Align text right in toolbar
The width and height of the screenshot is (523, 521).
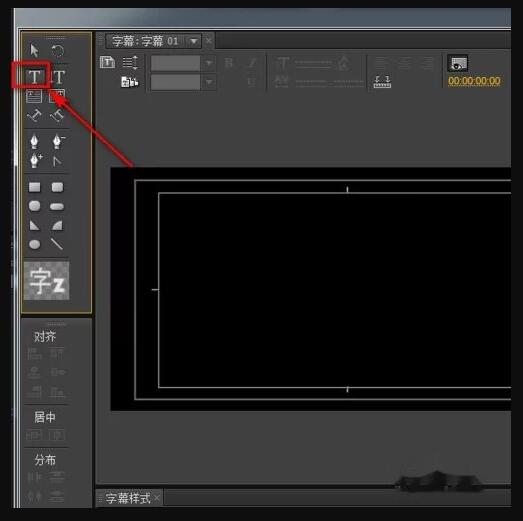(x=428, y=62)
